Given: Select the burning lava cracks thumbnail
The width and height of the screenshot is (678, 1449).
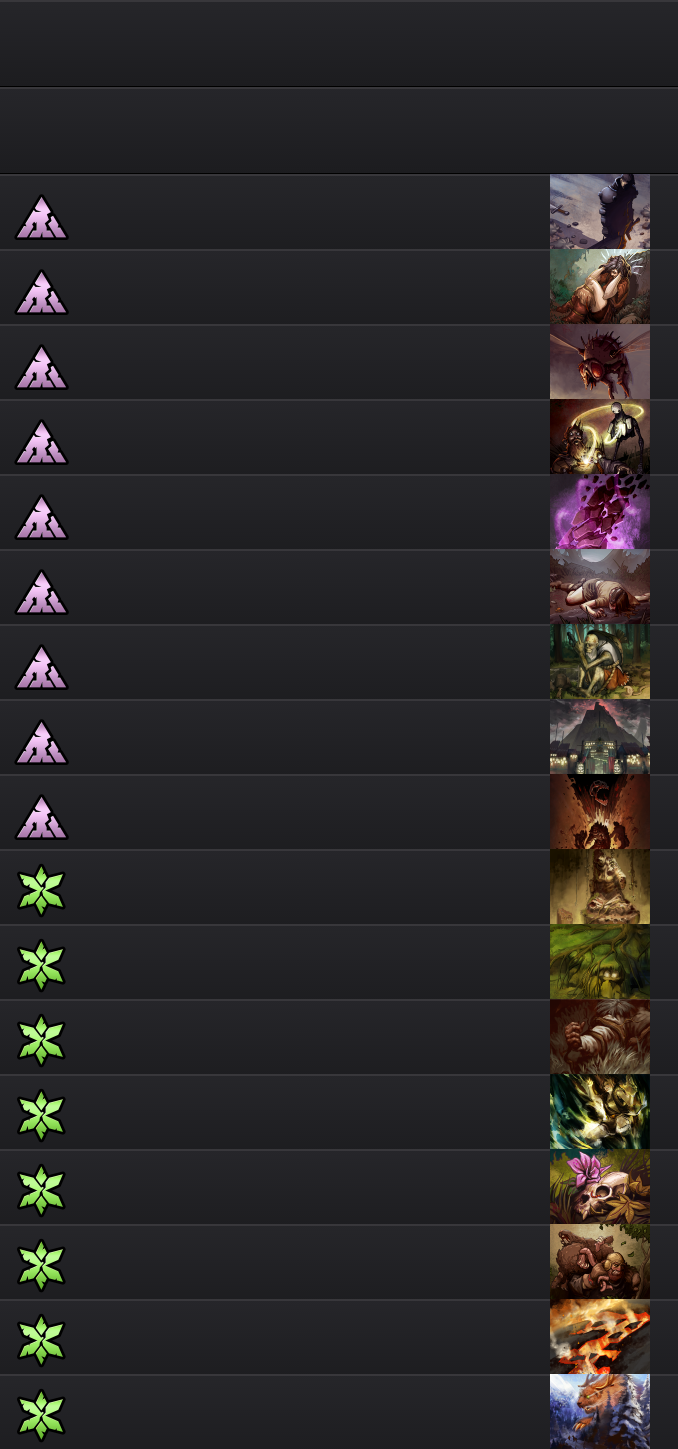Looking at the screenshot, I should point(600,1337).
